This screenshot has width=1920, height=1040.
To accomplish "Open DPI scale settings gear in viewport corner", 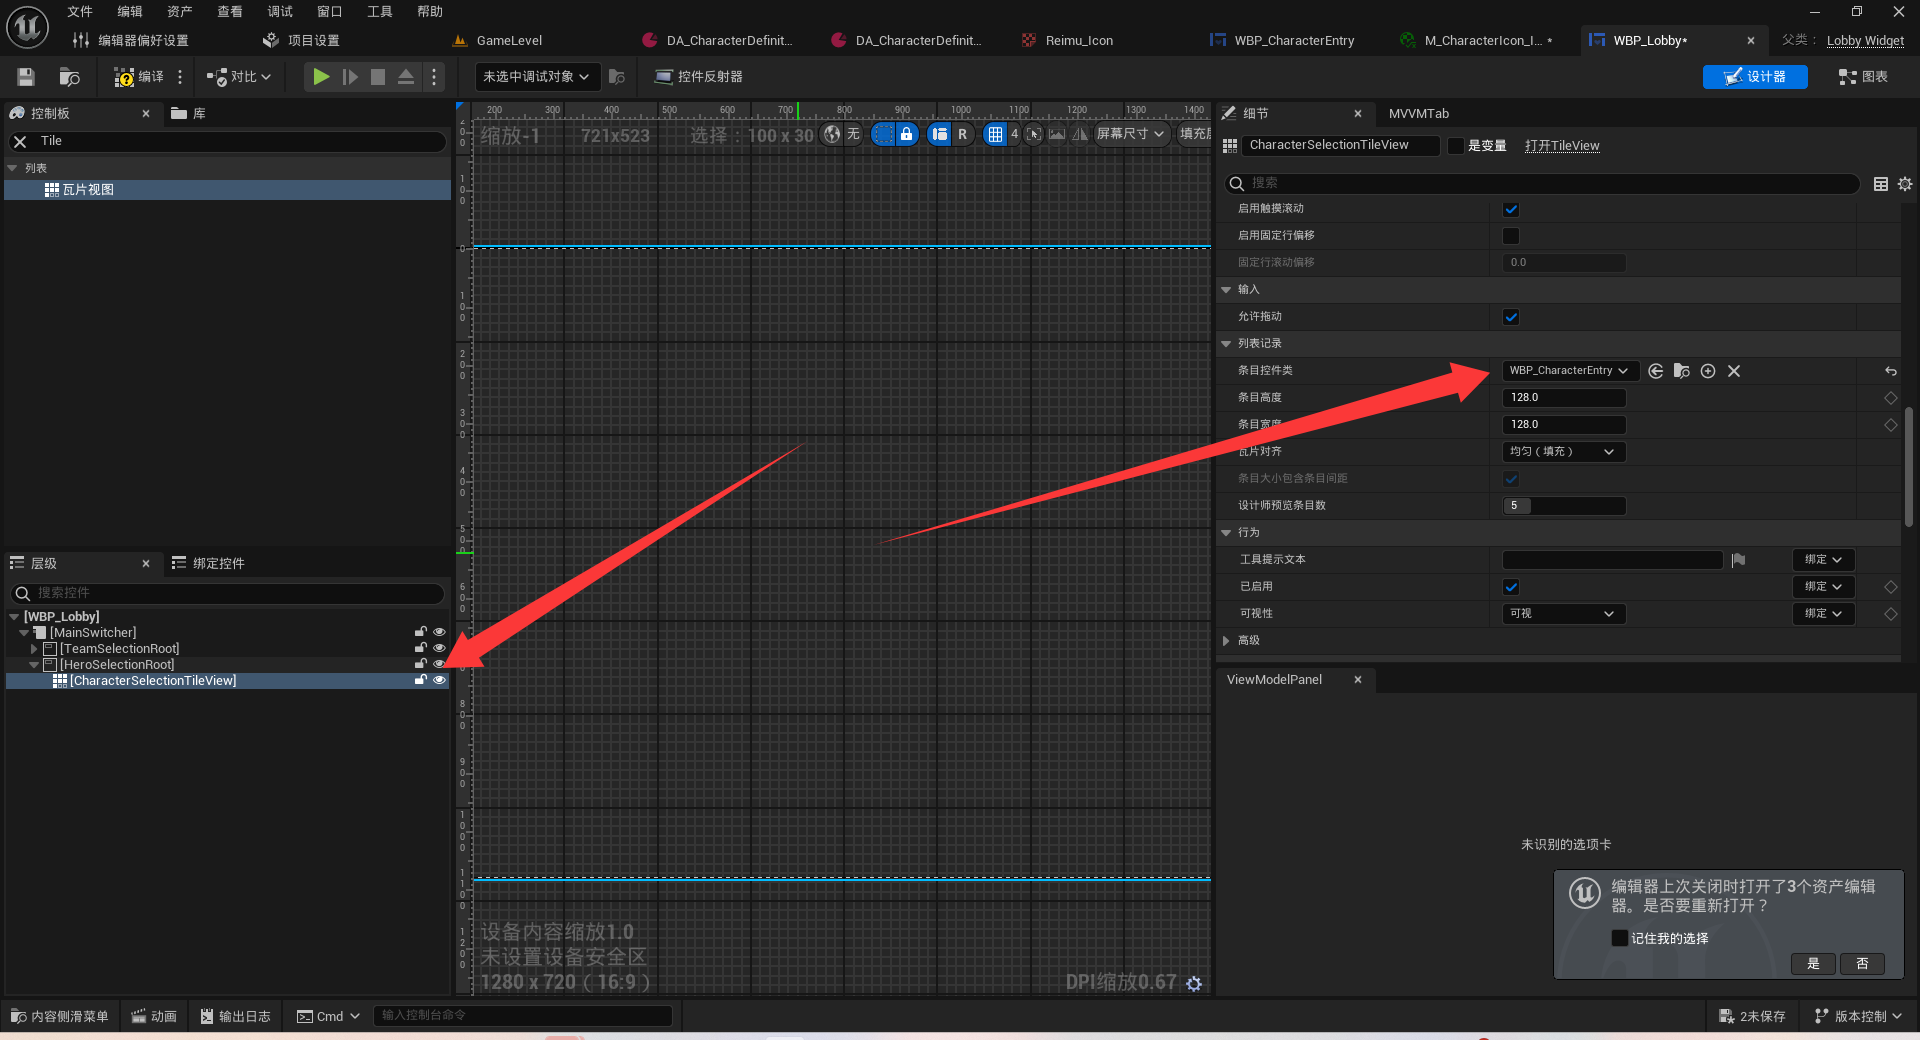I will point(1194,984).
